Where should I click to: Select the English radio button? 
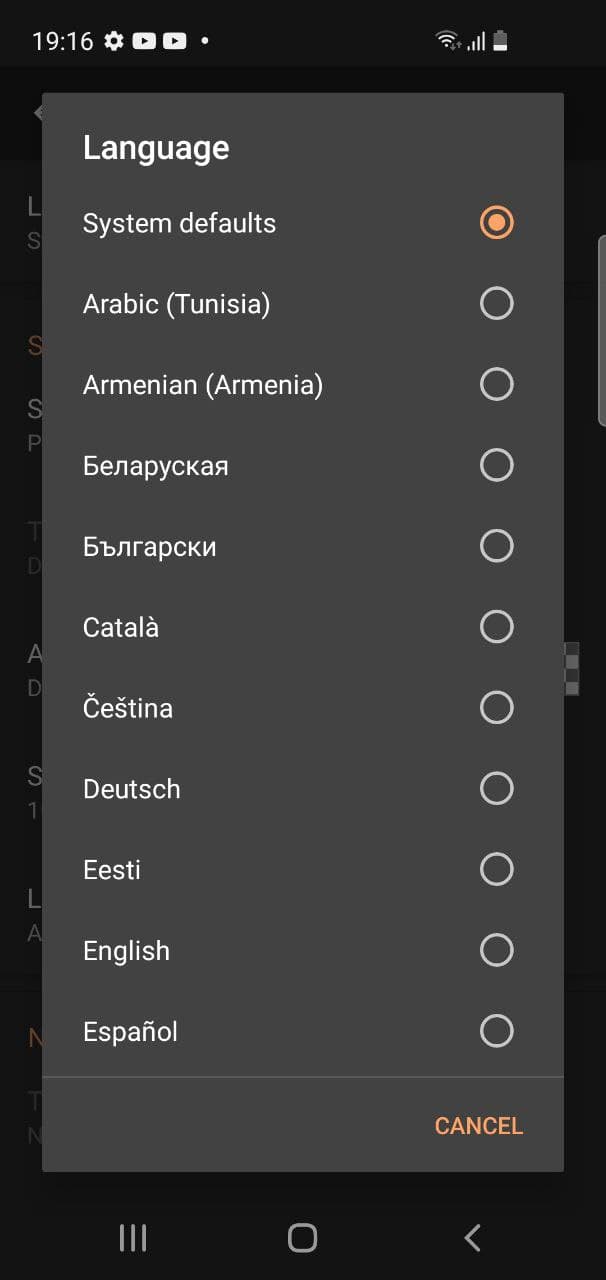pyautogui.click(x=496, y=950)
